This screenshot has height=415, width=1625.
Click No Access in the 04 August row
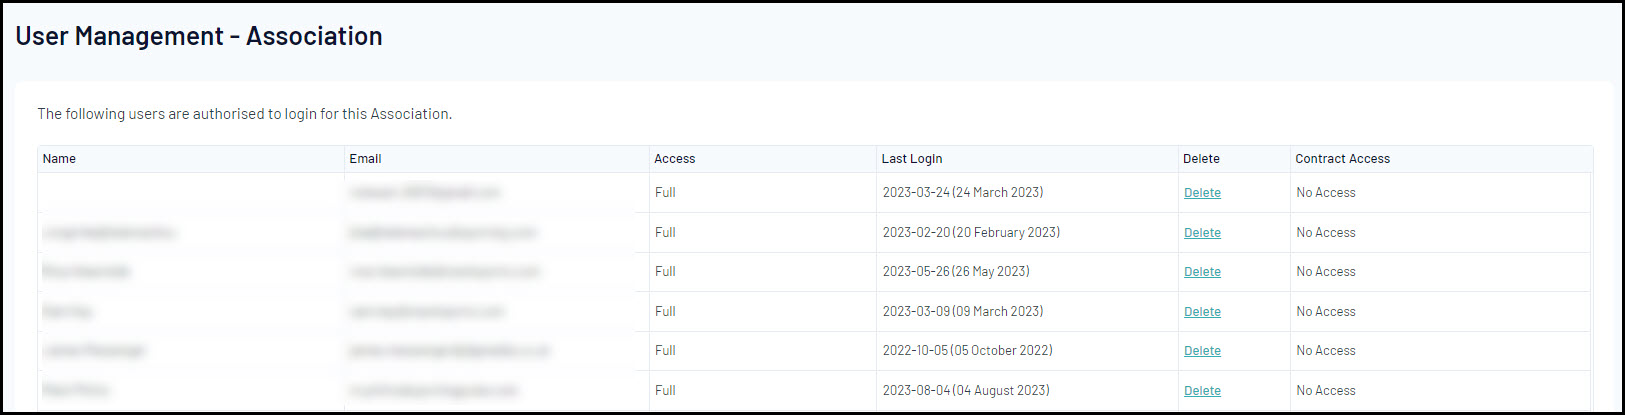(x=1326, y=391)
